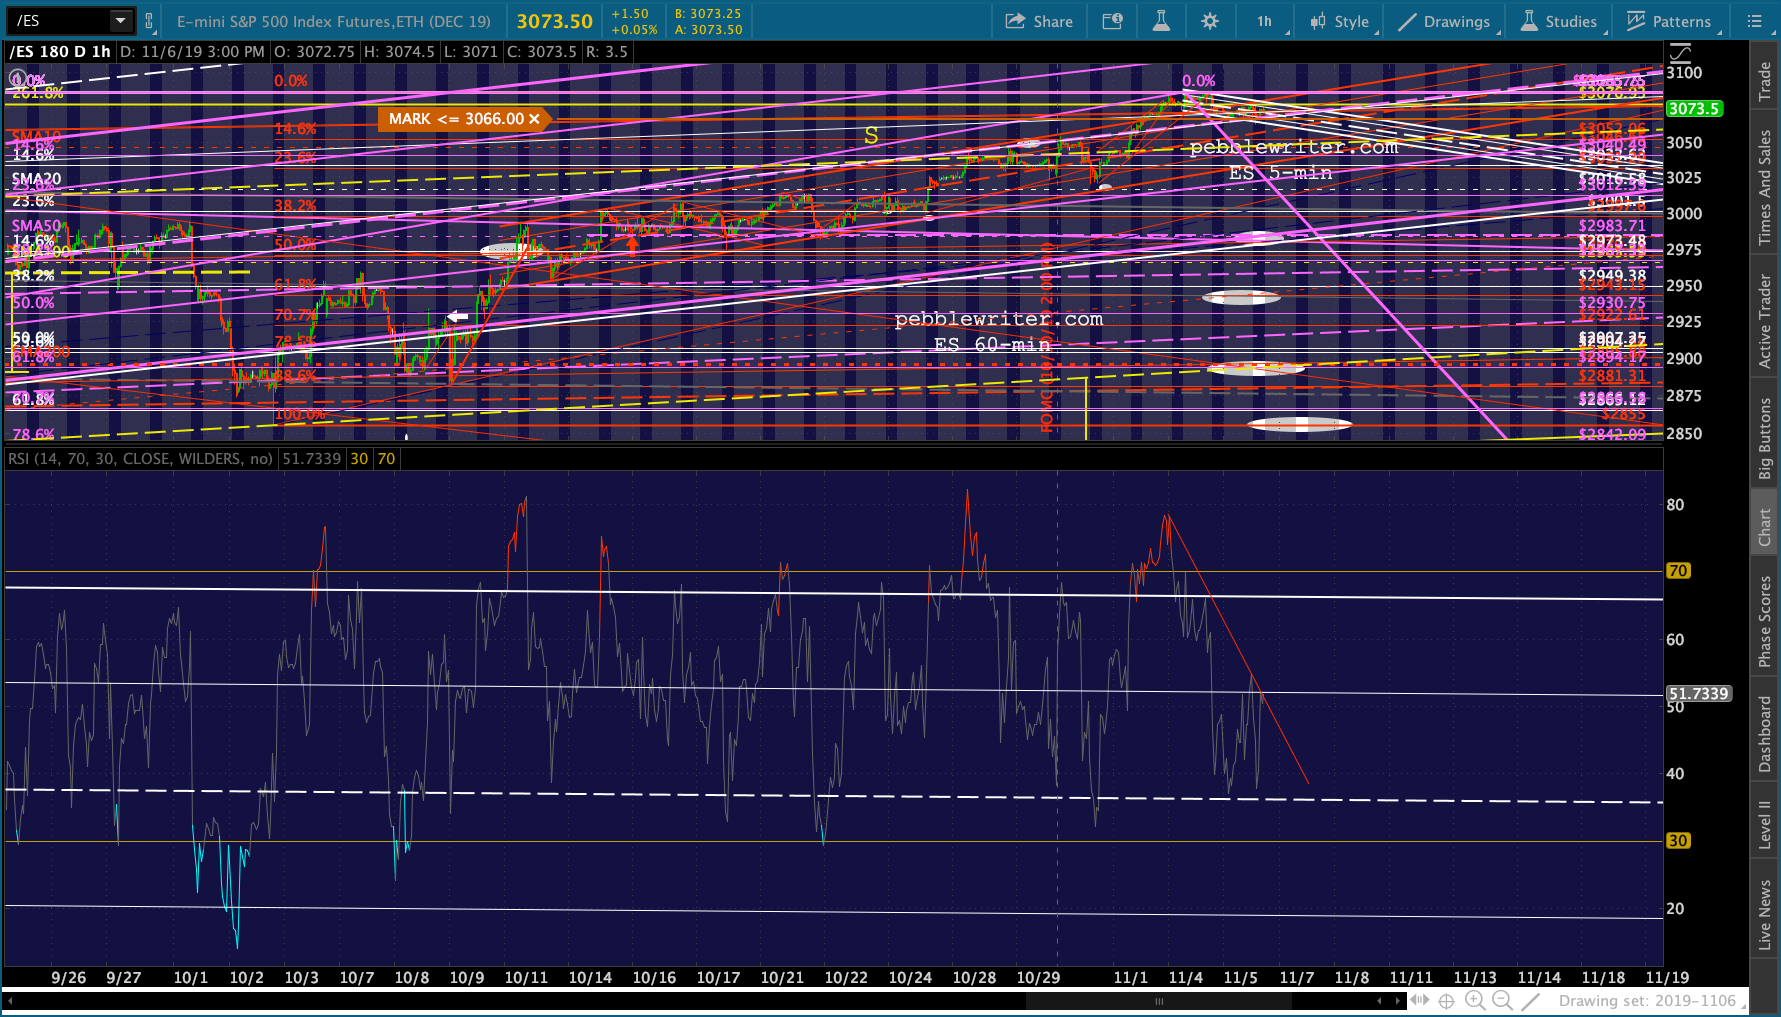Open the Style dropdown menu

[1340, 21]
